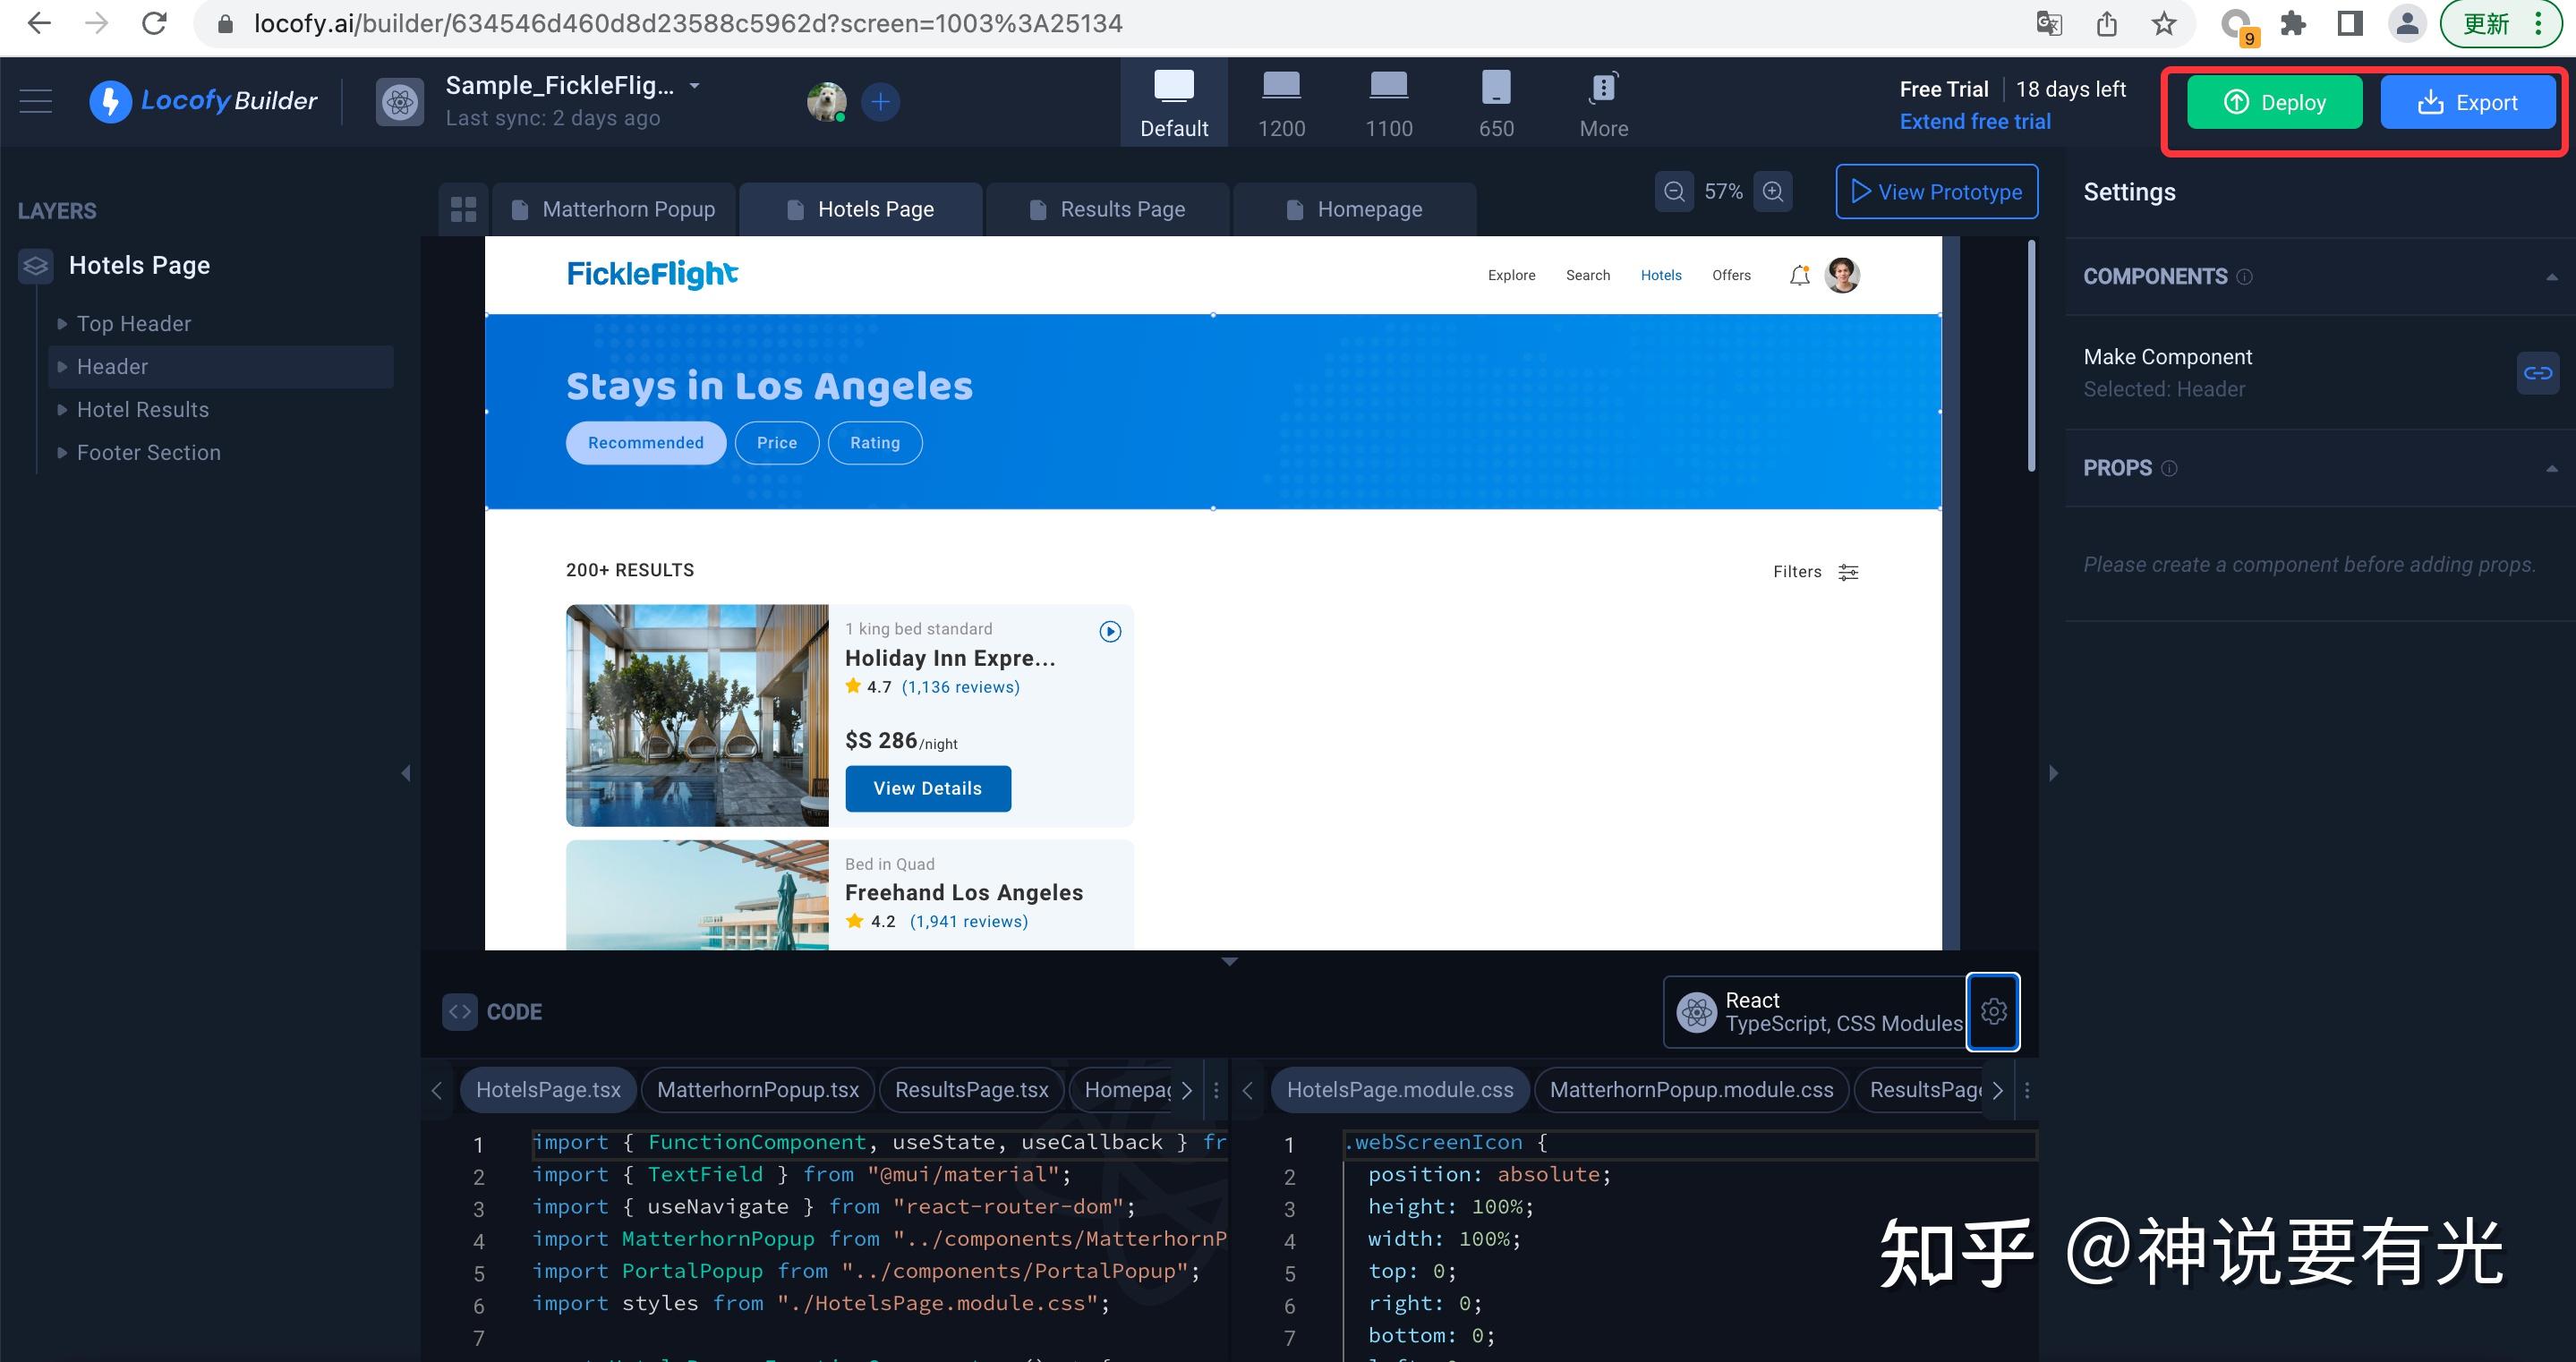This screenshot has width=2576, height=1362.
Task: Click the Export button
Action: [x=2467, y=102]
